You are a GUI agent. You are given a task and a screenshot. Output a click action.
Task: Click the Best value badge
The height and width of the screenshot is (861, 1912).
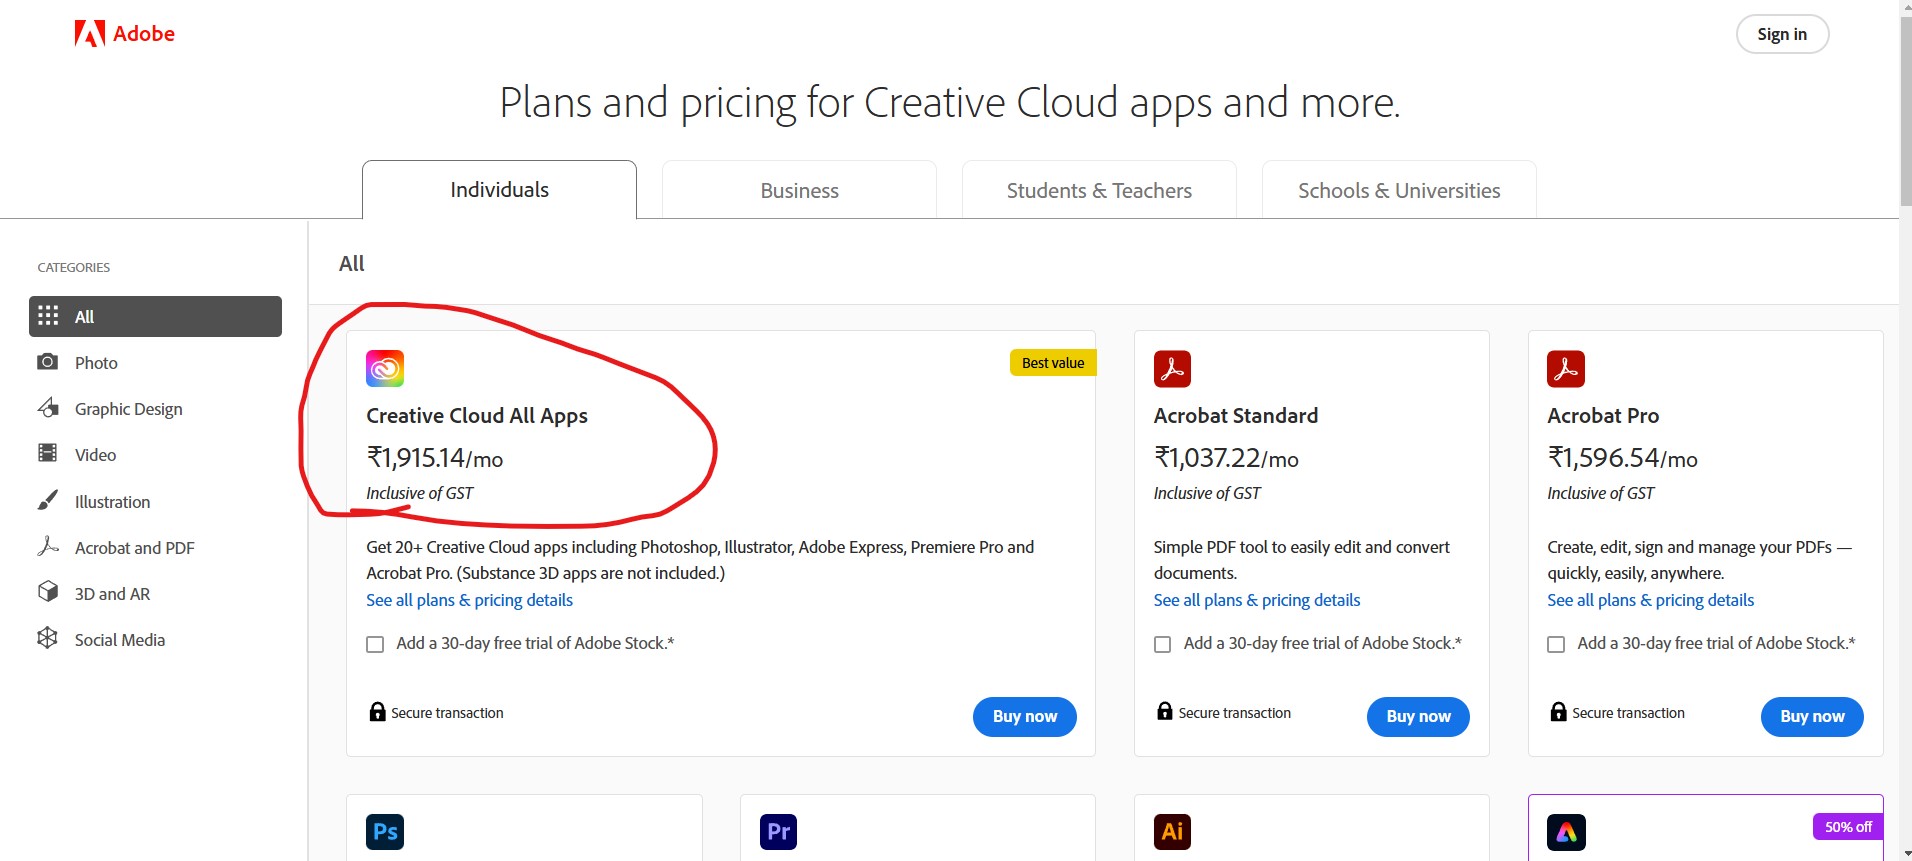(x=1053, y=363)
